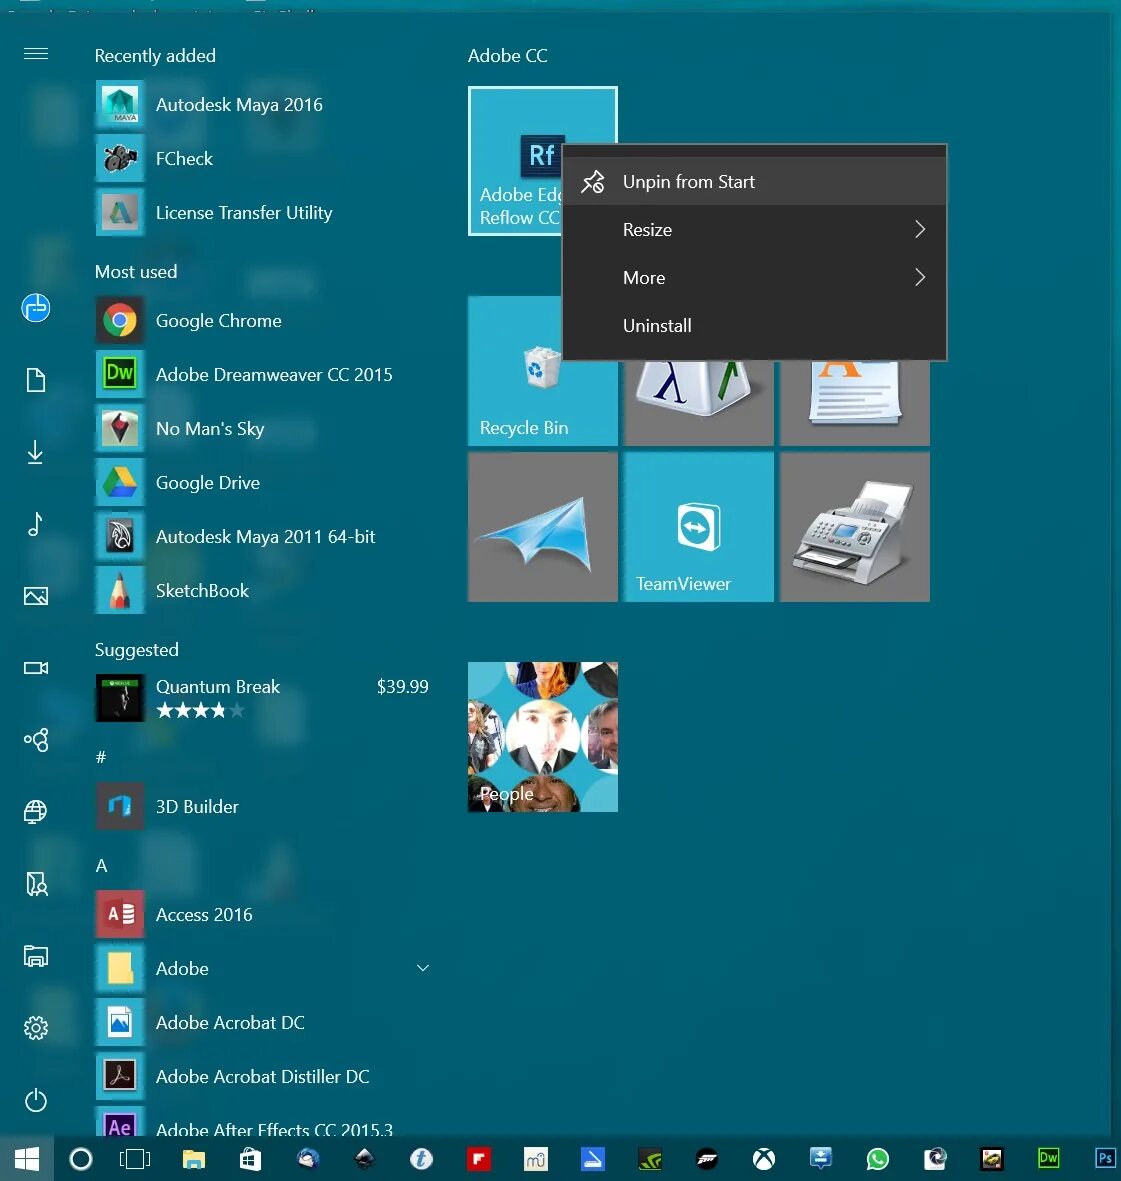Open Forza icon on taskbar
Image resolution: width=1121 pixels, height=1181 pixels.
707,1158
